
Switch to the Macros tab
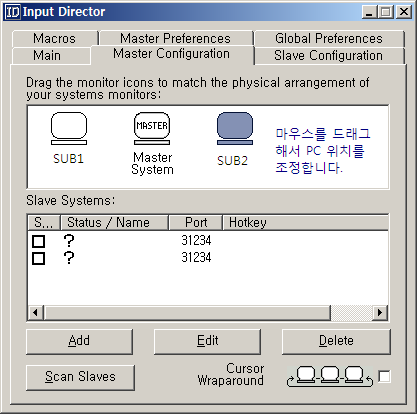55,38
